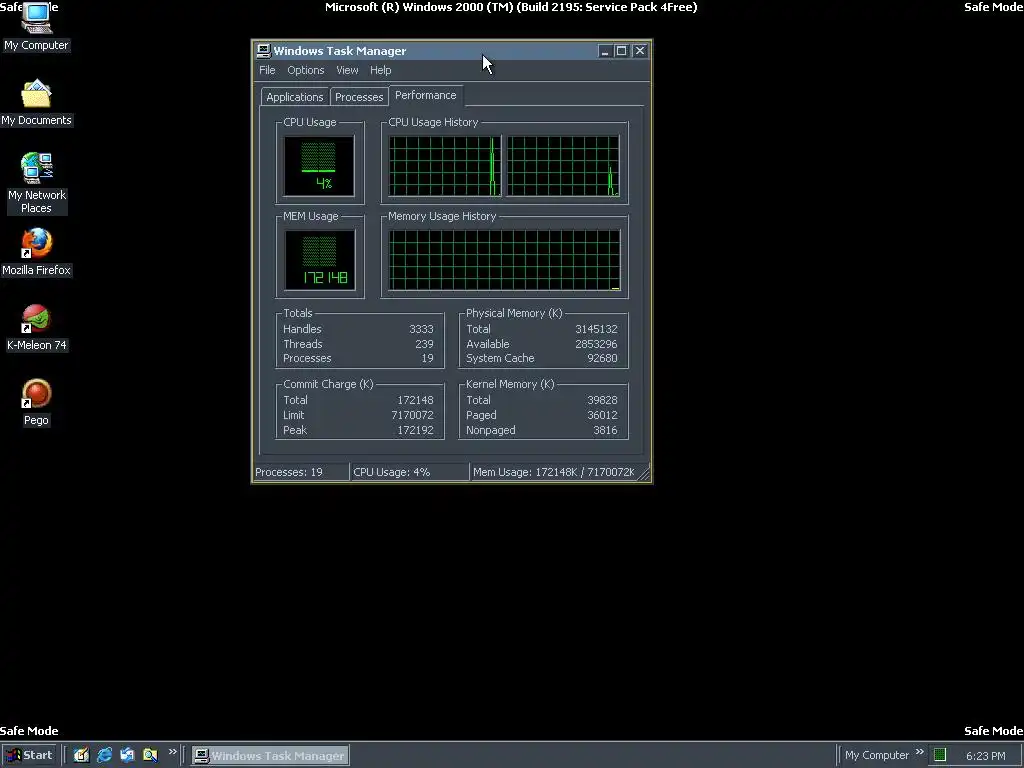Click My Computer taskbar toolbar label
The height and width of the screenshot is (768, 1024).
click(876, 755)
